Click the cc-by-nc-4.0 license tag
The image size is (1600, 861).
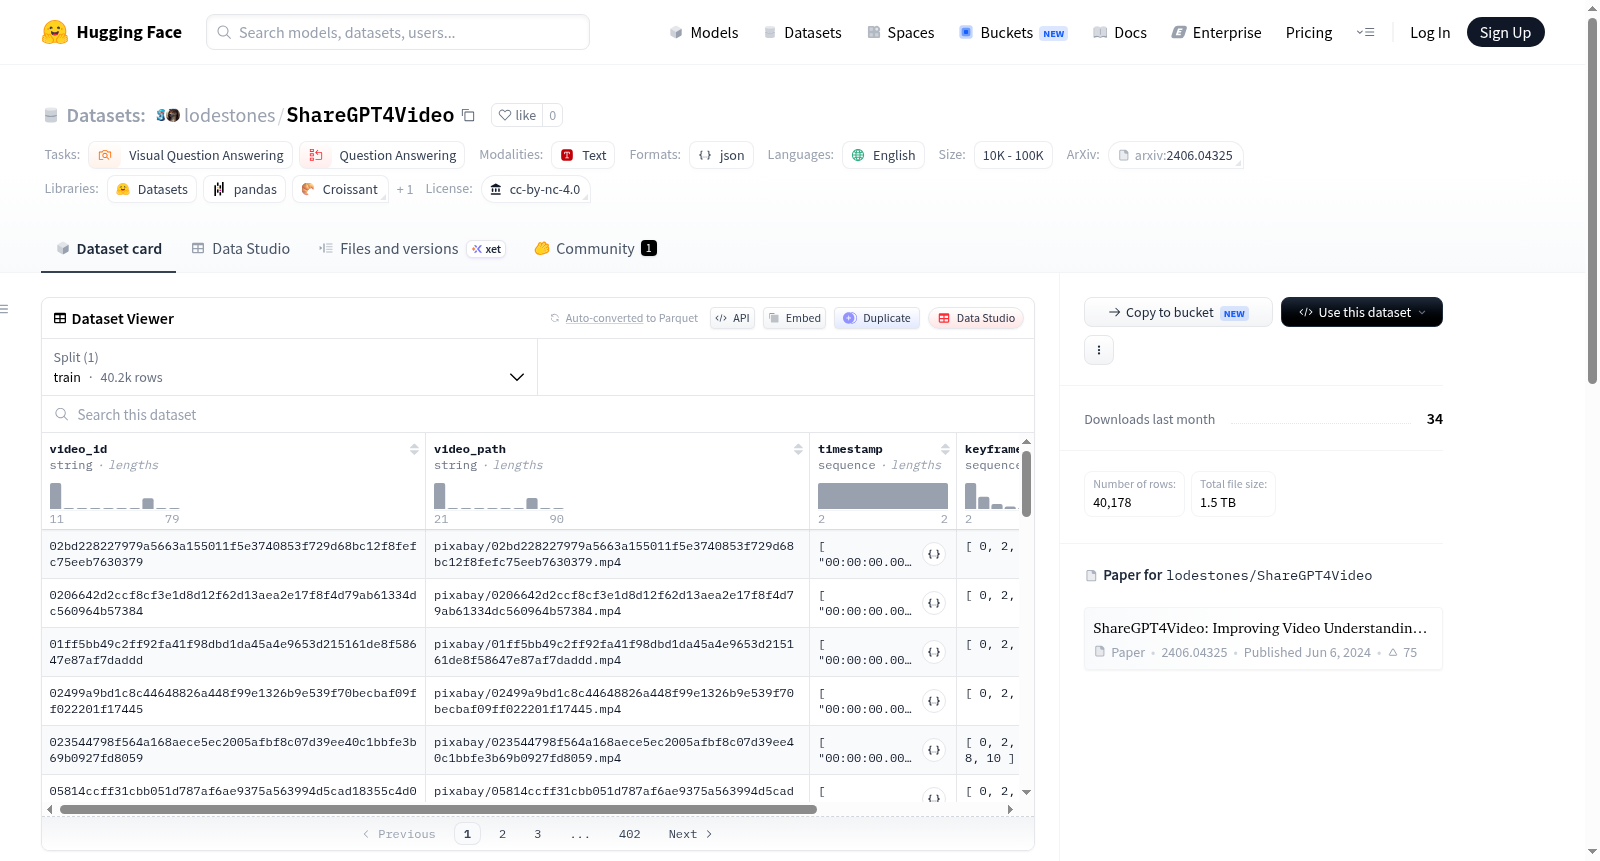pyautogui.click(x=535, y=189)
